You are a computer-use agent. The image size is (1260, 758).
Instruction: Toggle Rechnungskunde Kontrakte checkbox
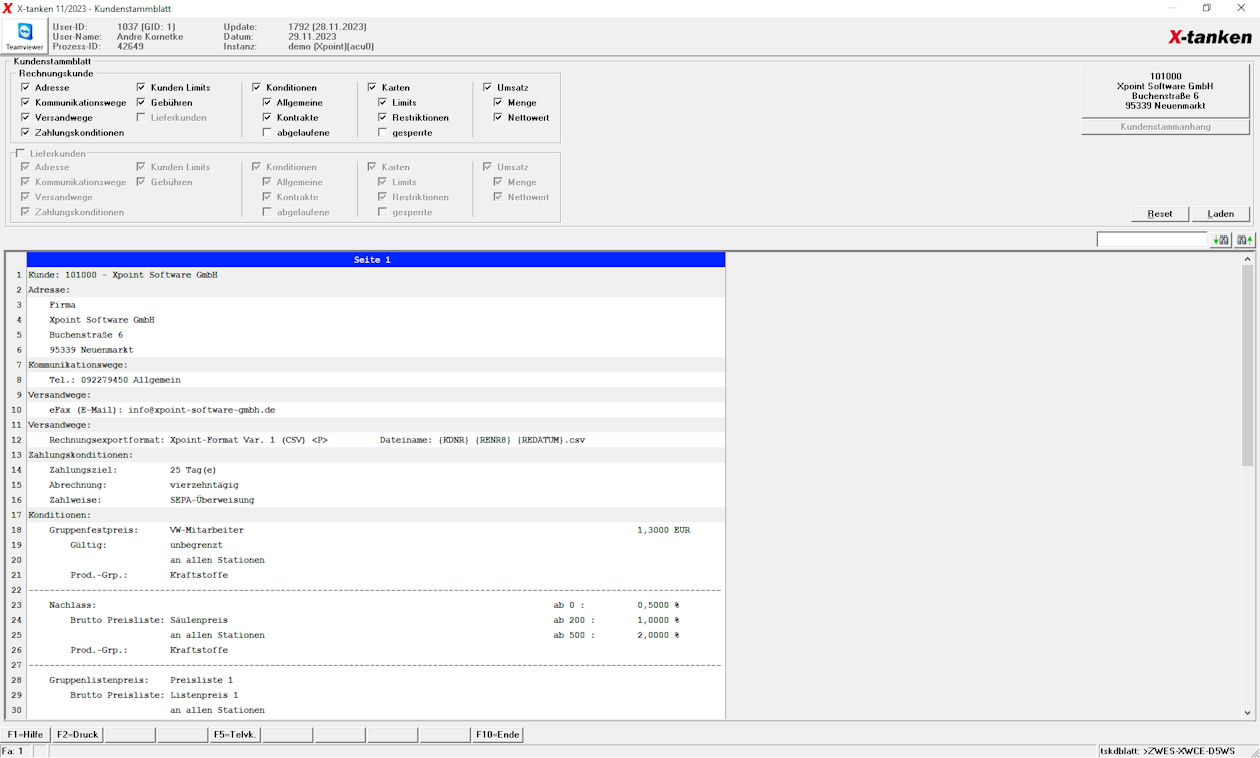click(x=268, y=118)
